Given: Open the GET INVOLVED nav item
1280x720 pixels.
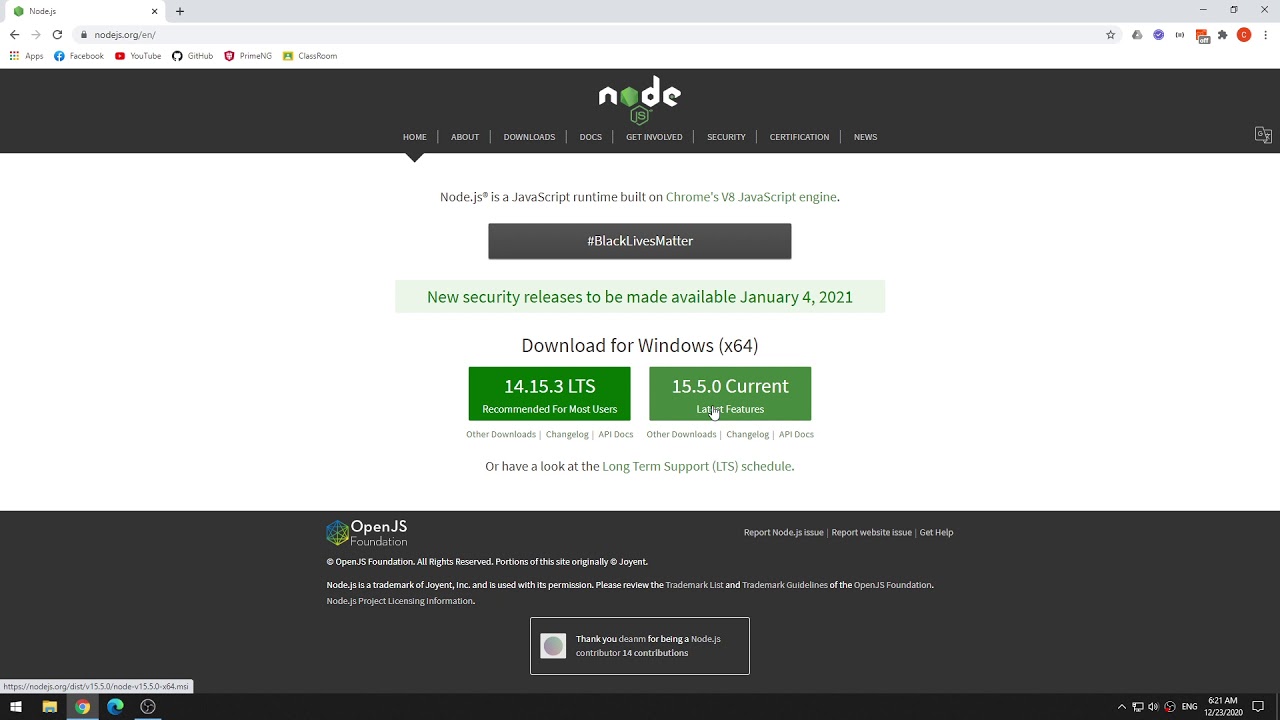Looking at the screenshot, I should [x=654, y=137].
